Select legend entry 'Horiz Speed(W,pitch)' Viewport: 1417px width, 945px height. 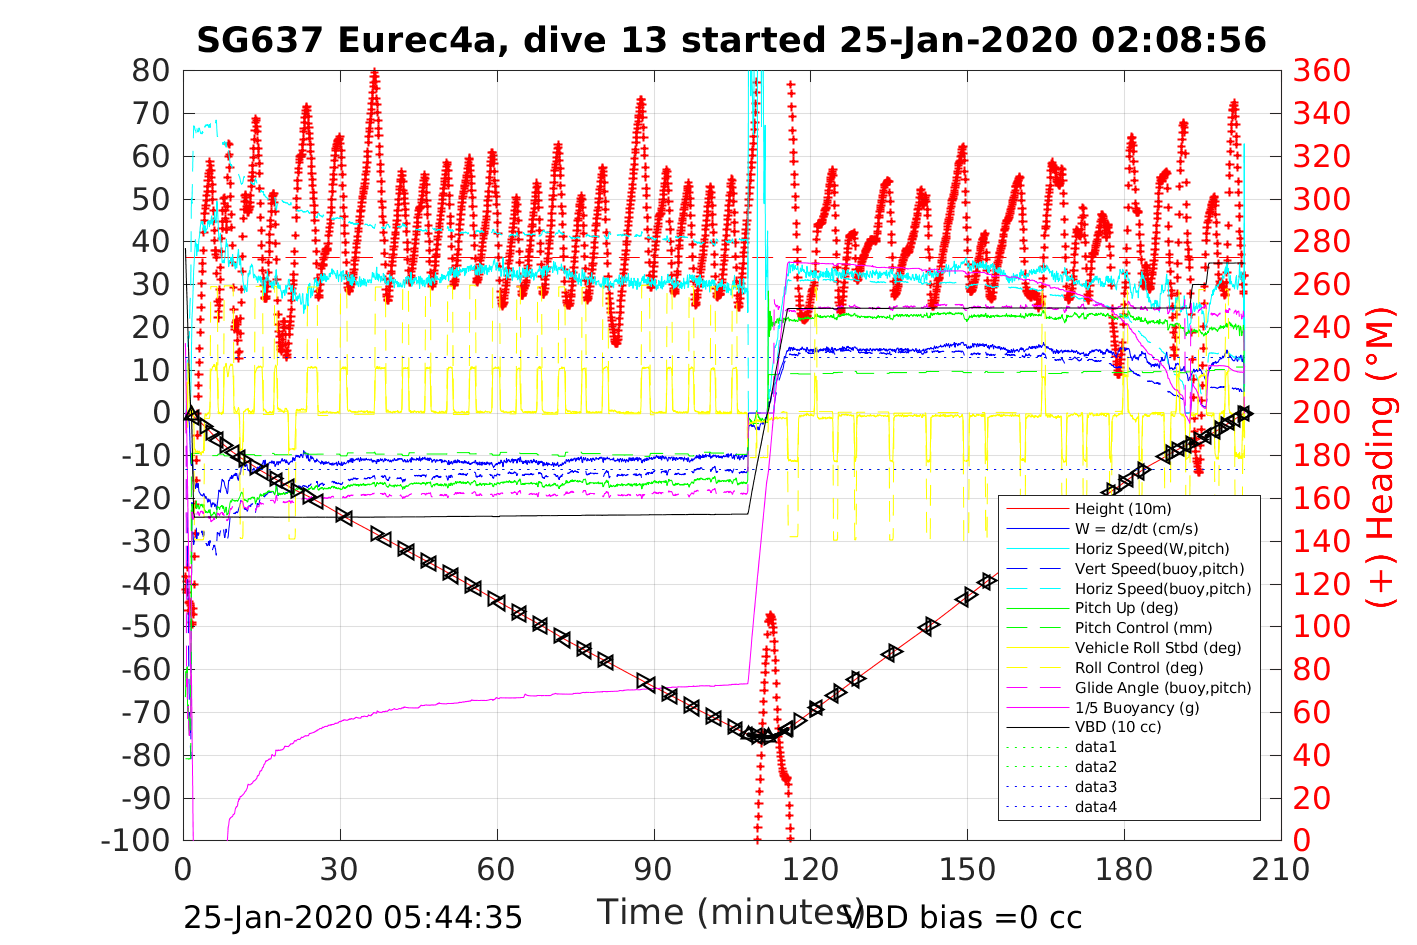(1152, 549)
